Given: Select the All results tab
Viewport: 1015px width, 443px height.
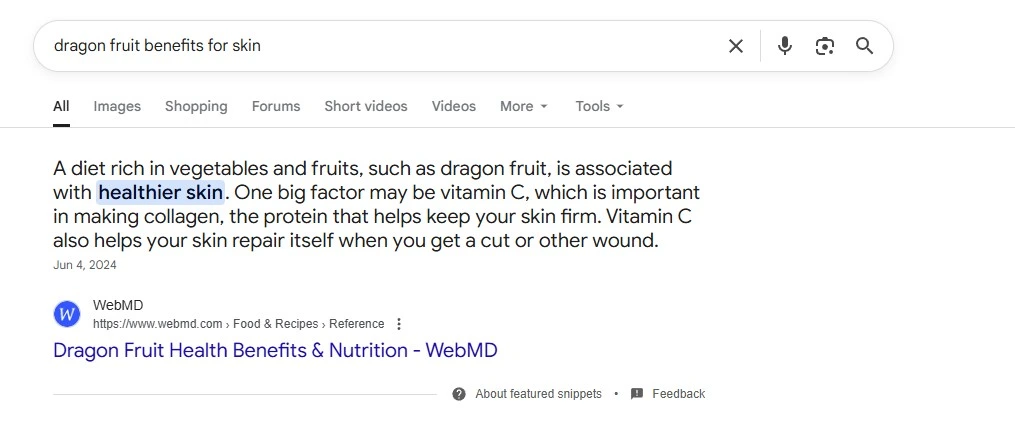Looking at the screenshot, I should (x=61, y=106).
